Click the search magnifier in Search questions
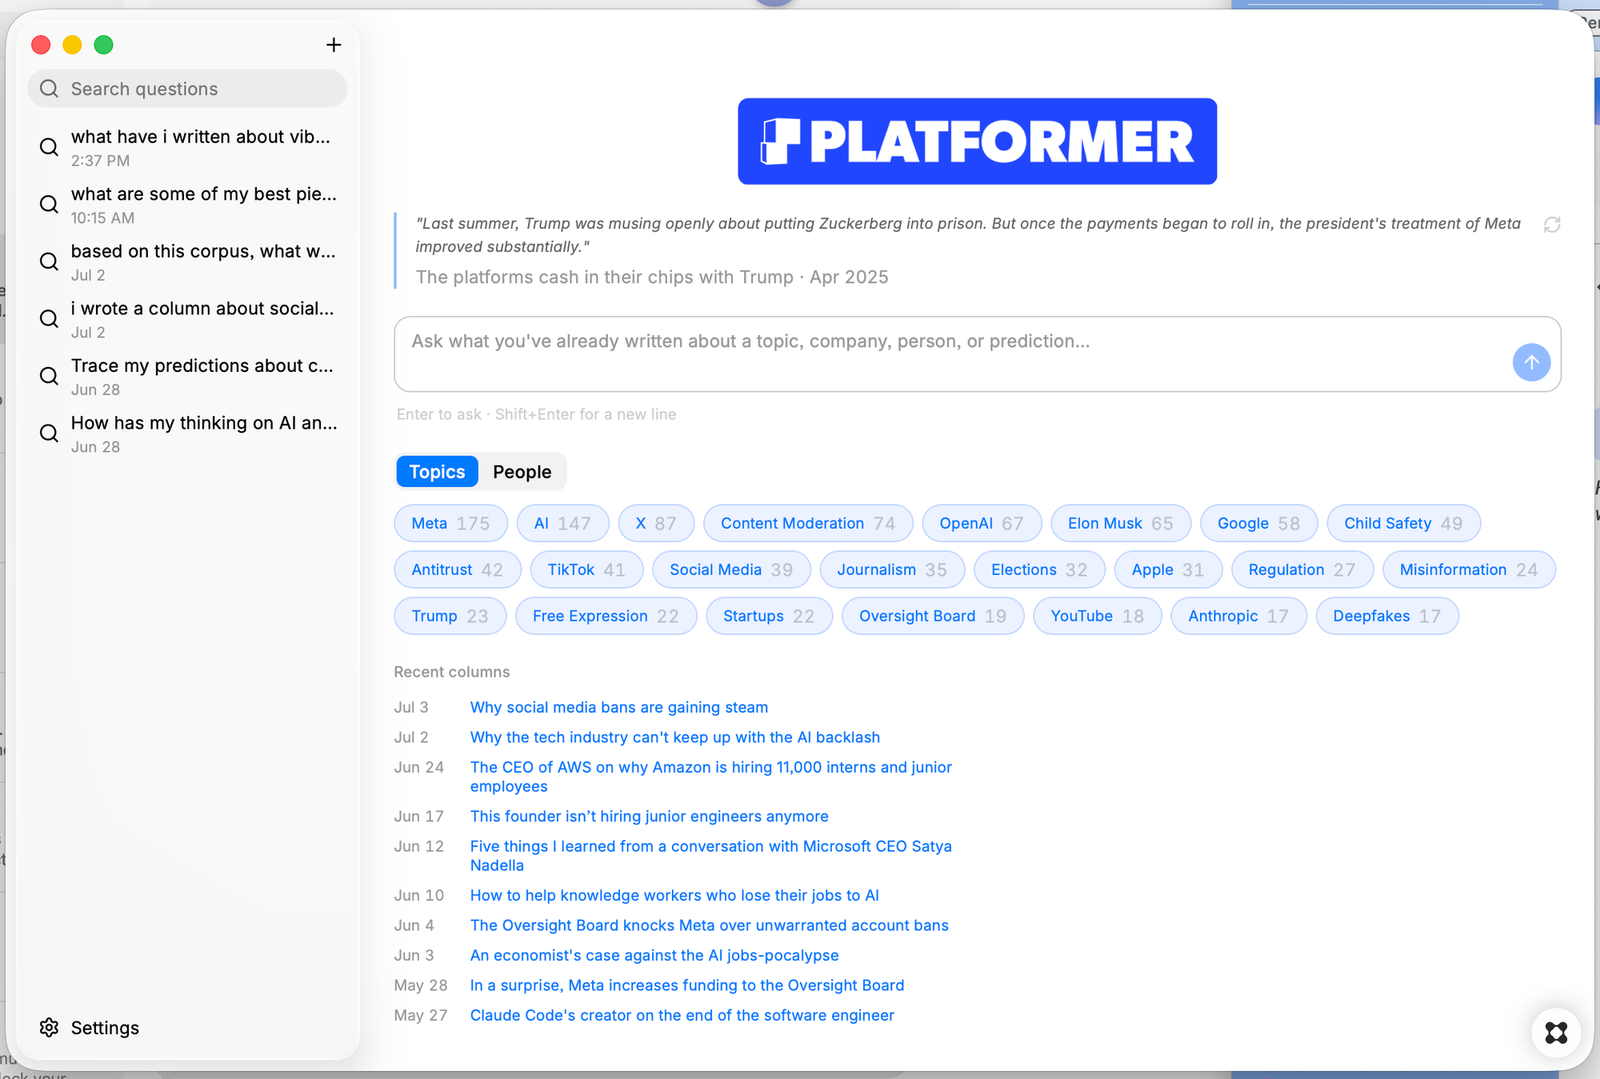The width and height of the screenshot is (1600, 1079). click(49, 89)
